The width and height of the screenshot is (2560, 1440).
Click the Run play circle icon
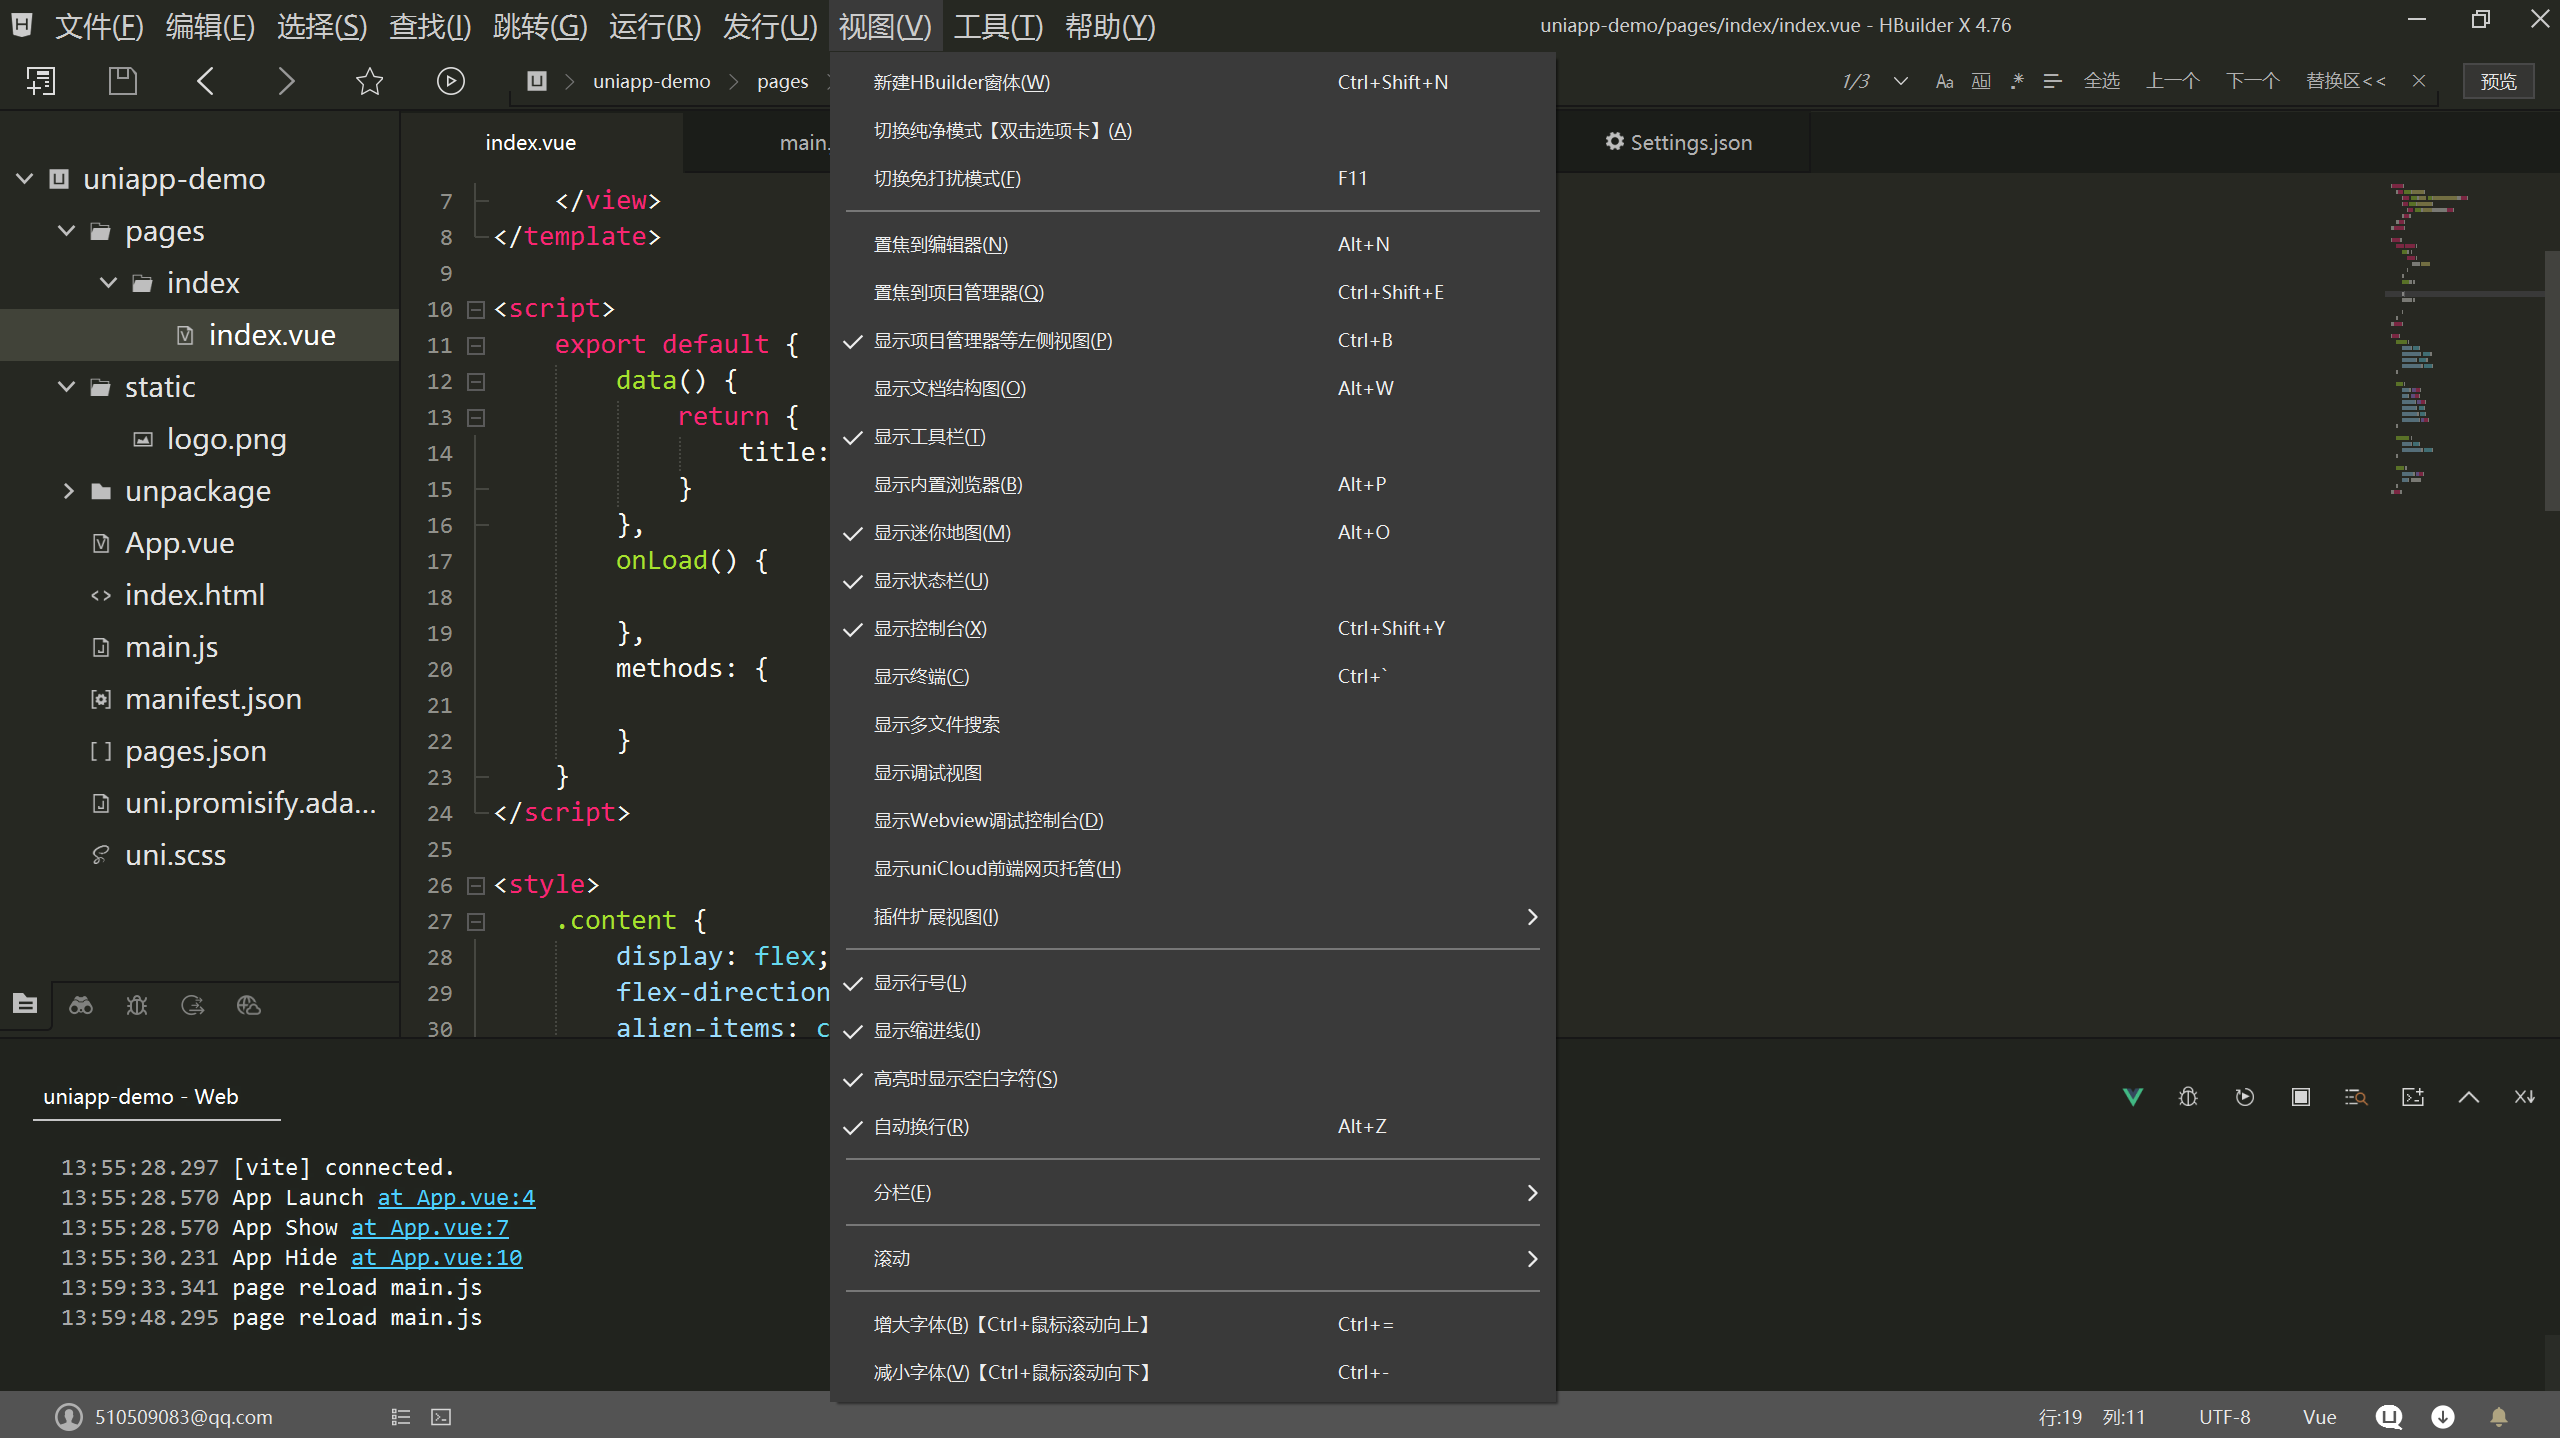coord(450,81)
